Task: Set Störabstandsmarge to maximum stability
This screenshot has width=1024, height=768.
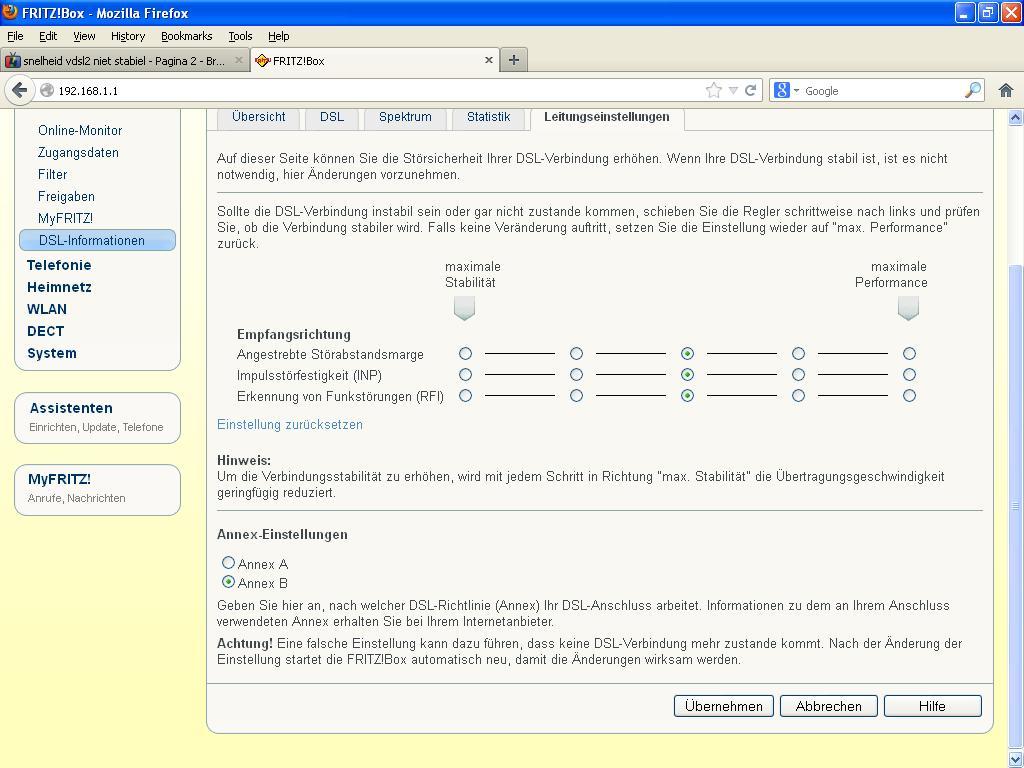Action: pyautogui.click(x=465, y=354)
